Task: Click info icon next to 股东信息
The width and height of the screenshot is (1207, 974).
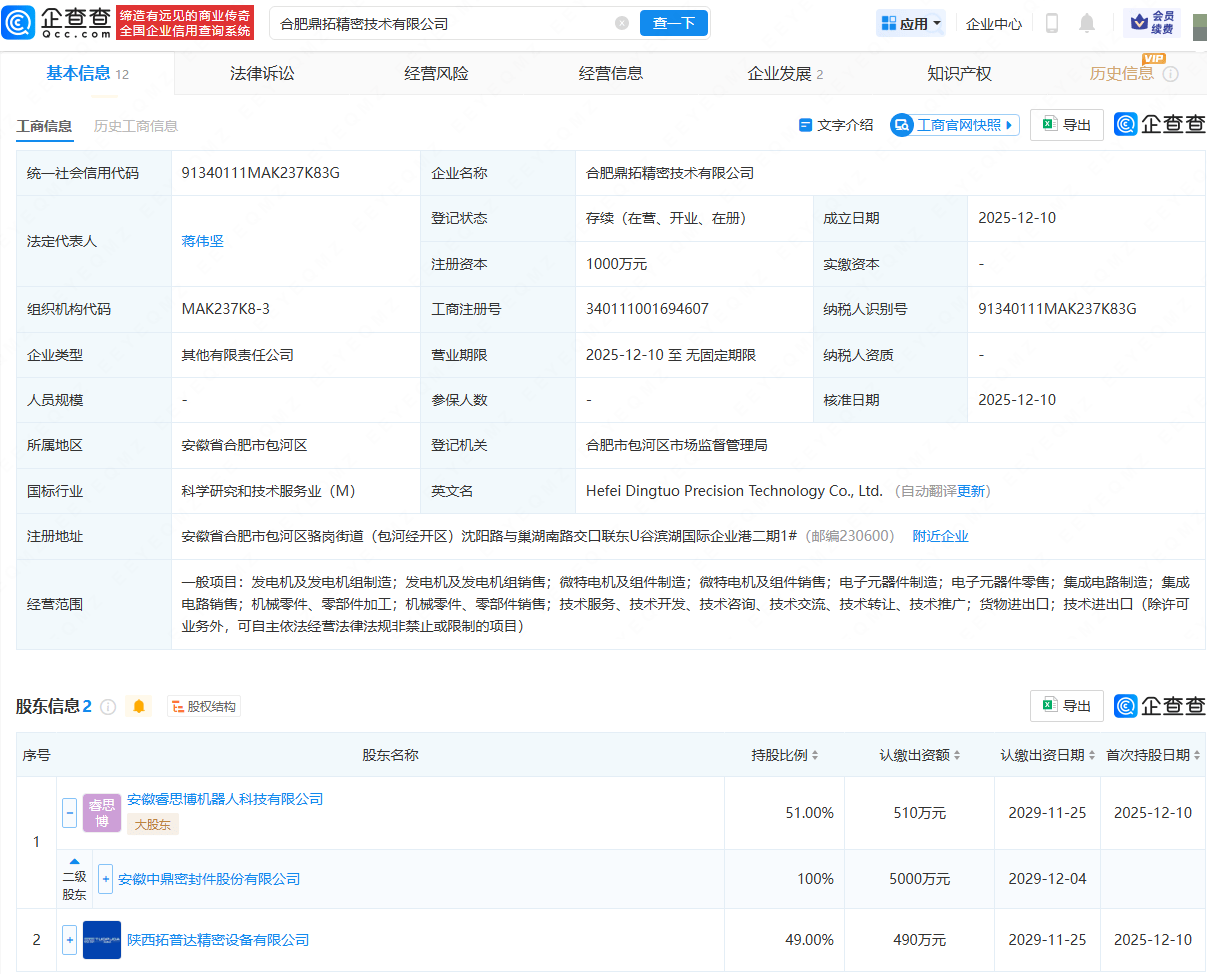Action: coord(108,707)
